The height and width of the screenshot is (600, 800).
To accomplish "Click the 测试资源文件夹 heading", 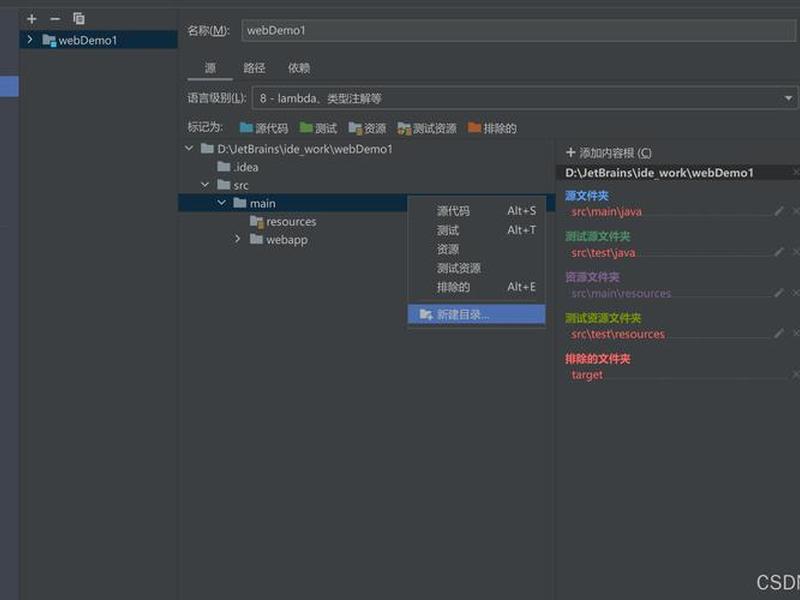I will click(603, 318).
